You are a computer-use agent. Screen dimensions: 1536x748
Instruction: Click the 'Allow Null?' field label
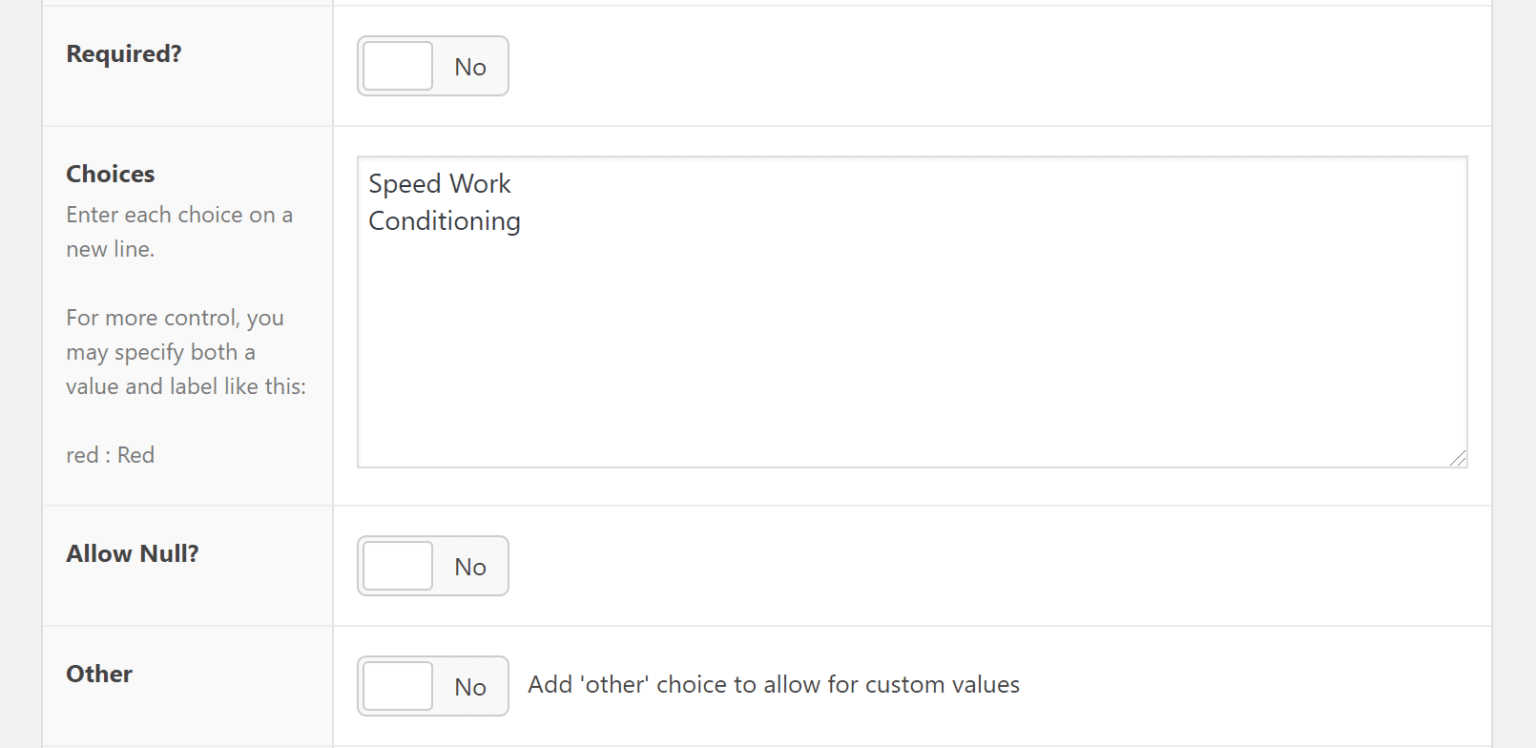(x=132, y=554)
